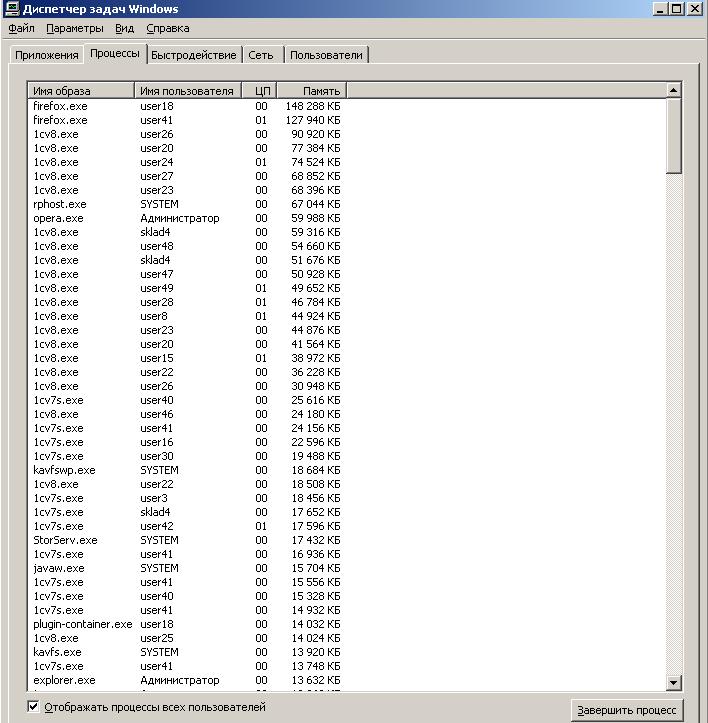708x723 pixels.
Task: Click memory value 30 948 КБ
Action: pyautogui.click(x=315, y=386)
